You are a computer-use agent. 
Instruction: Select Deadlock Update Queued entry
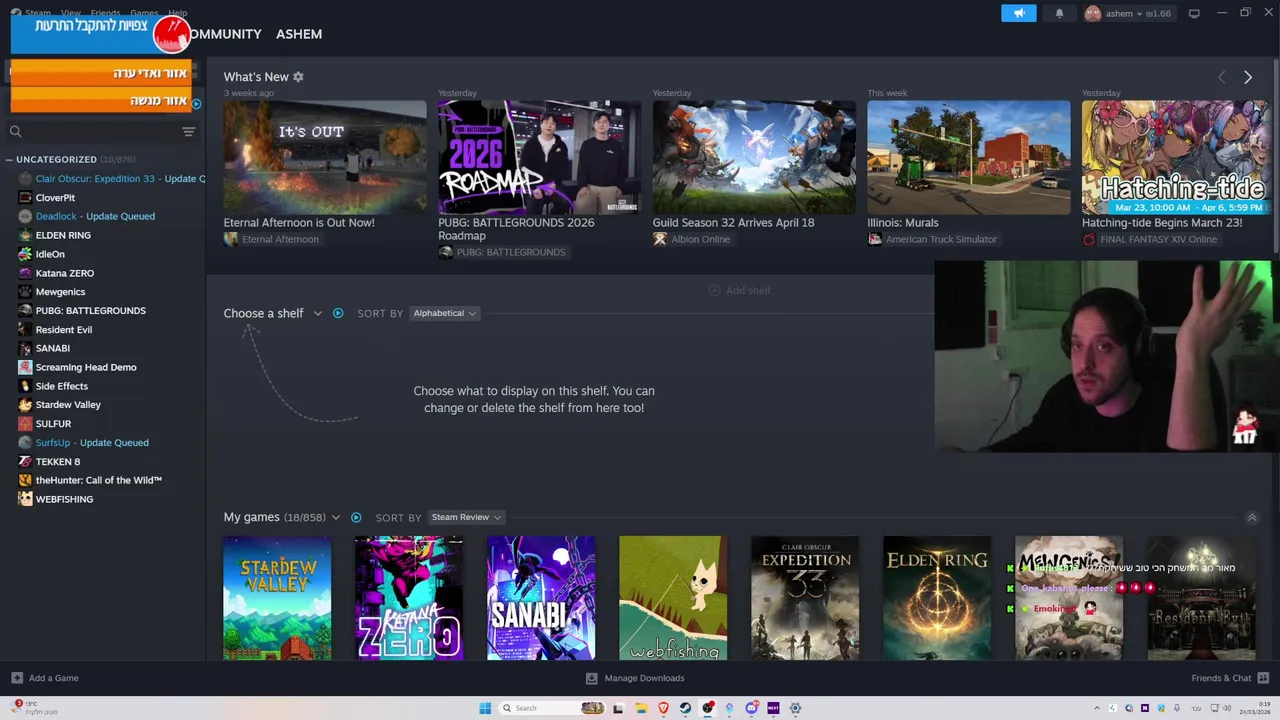point(95,216)
